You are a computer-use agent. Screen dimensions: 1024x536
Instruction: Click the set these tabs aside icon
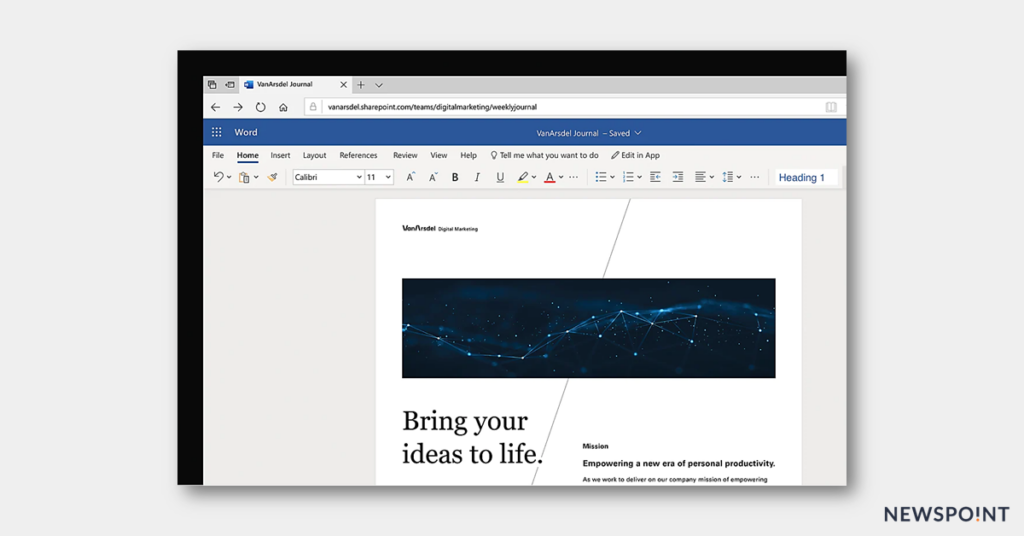coord(230,85)
